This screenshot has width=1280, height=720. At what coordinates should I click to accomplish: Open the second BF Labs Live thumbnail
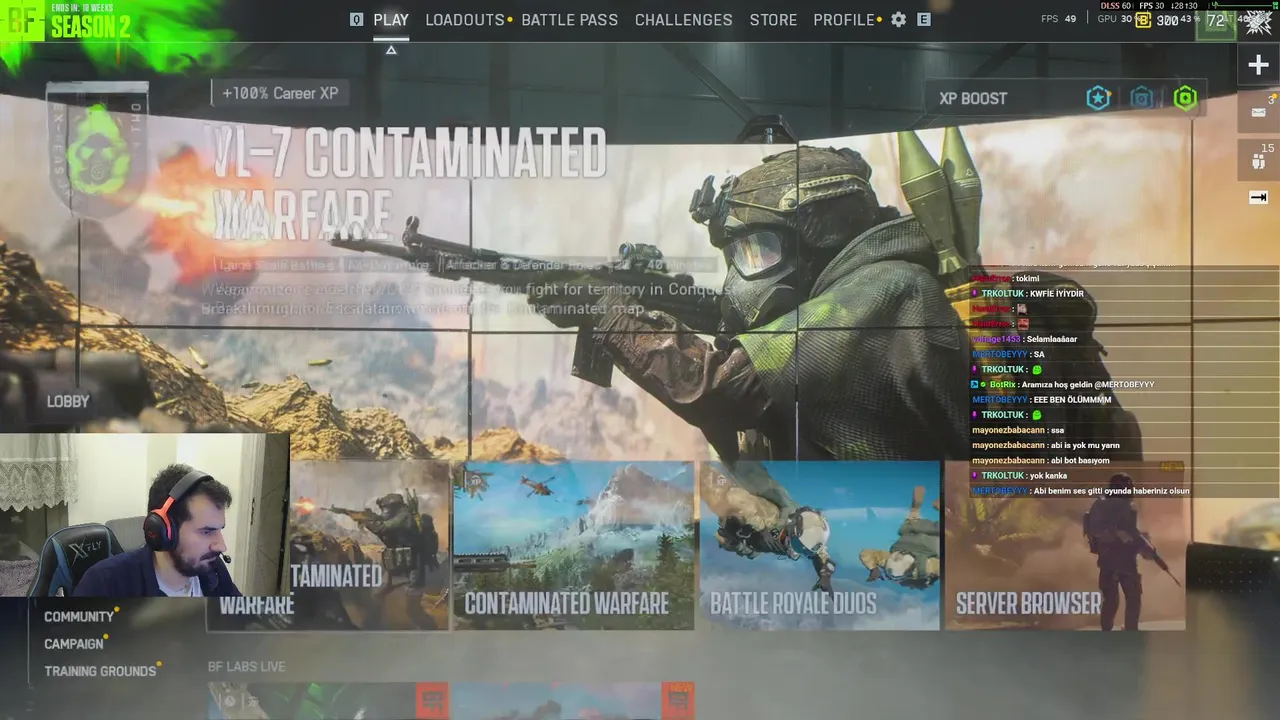point(574,701)
